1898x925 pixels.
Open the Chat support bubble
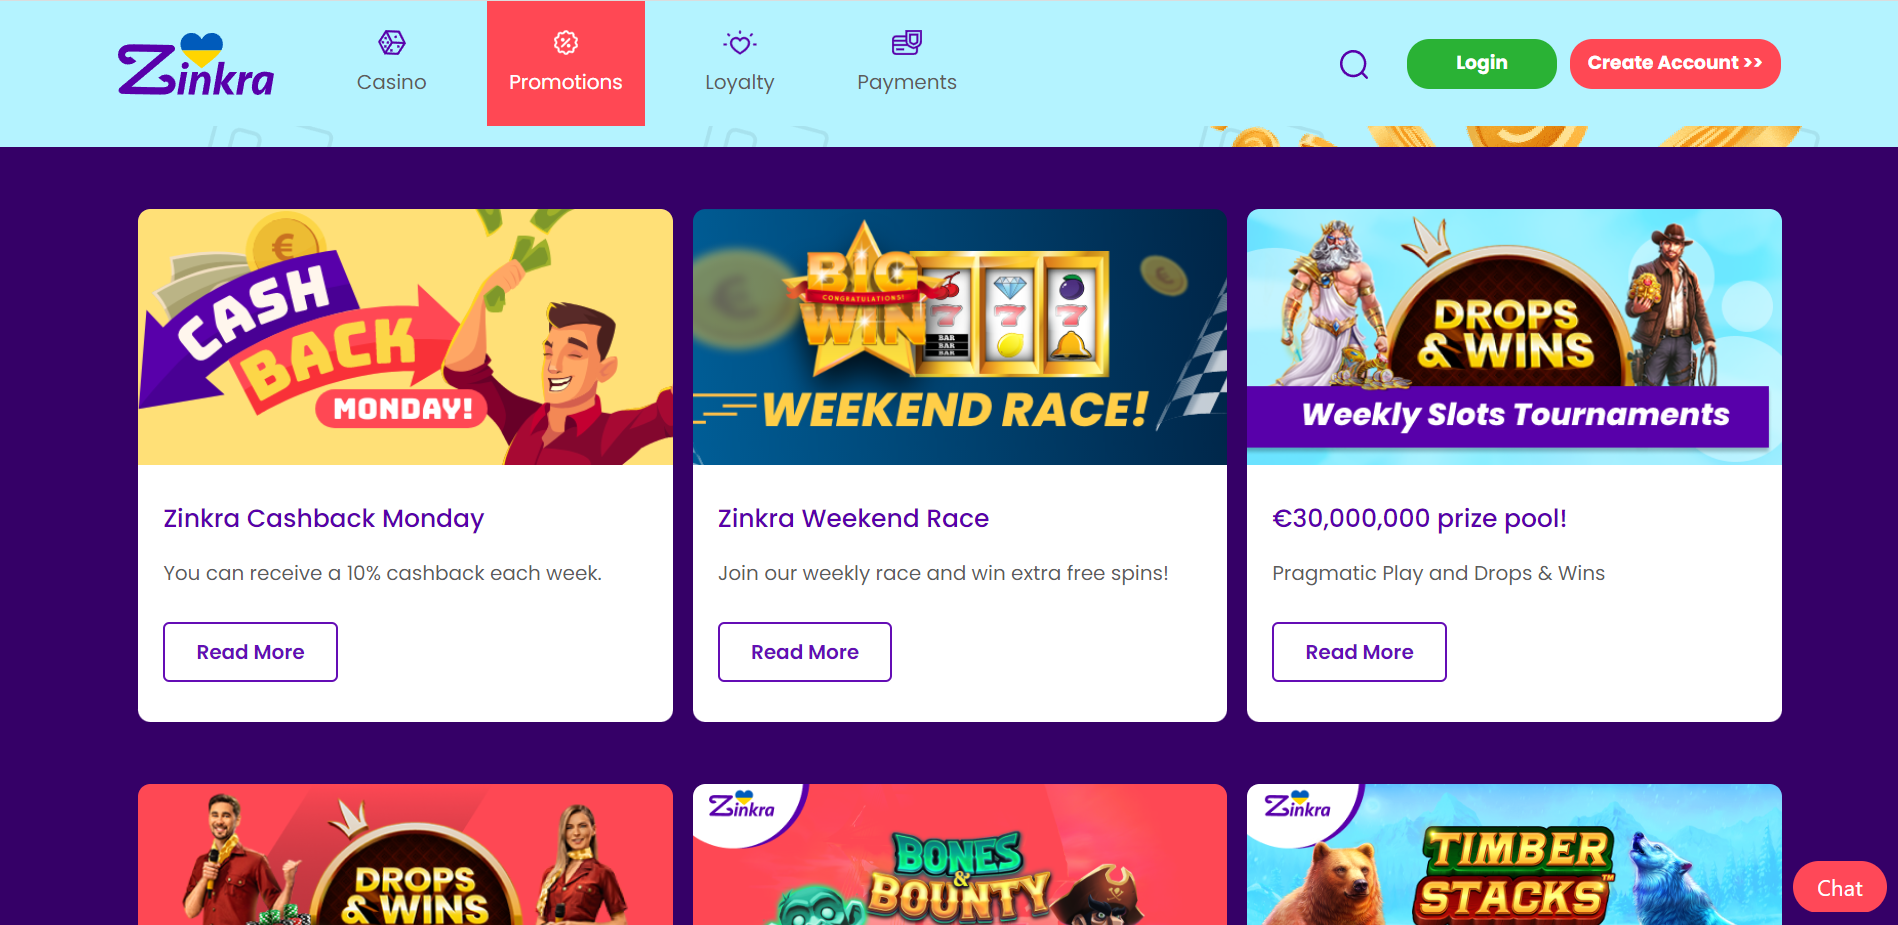coord(1840,887)
